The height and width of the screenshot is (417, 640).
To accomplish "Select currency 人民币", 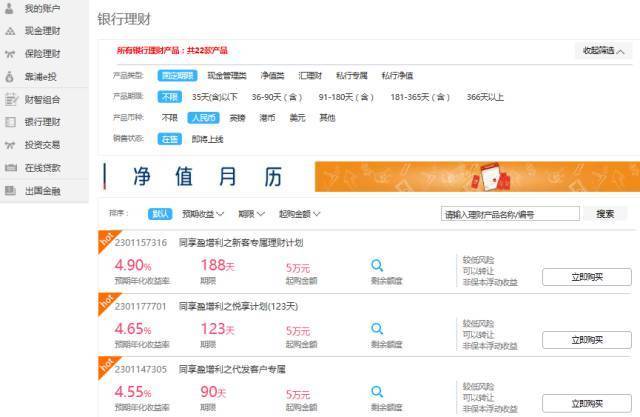I will coord(203,118).
